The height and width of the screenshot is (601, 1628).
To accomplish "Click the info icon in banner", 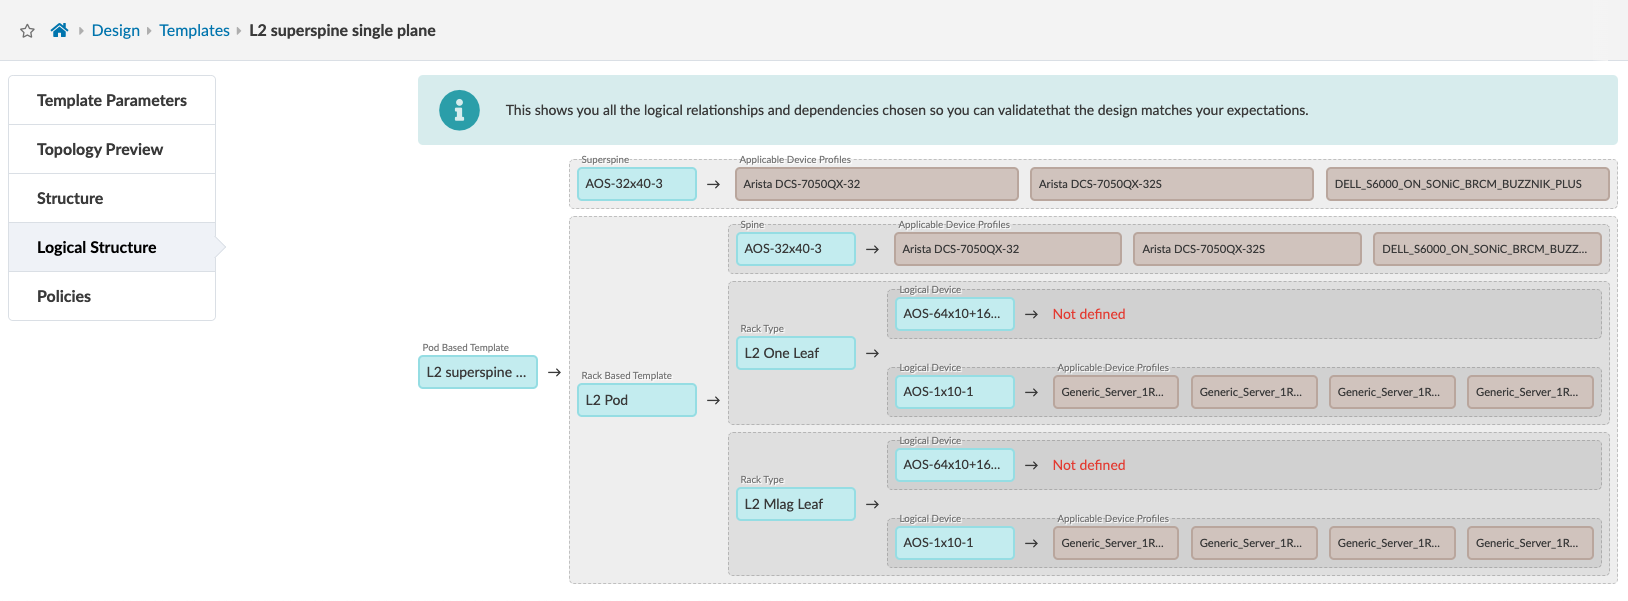I will pyautogui.click(x=459, y=111).
